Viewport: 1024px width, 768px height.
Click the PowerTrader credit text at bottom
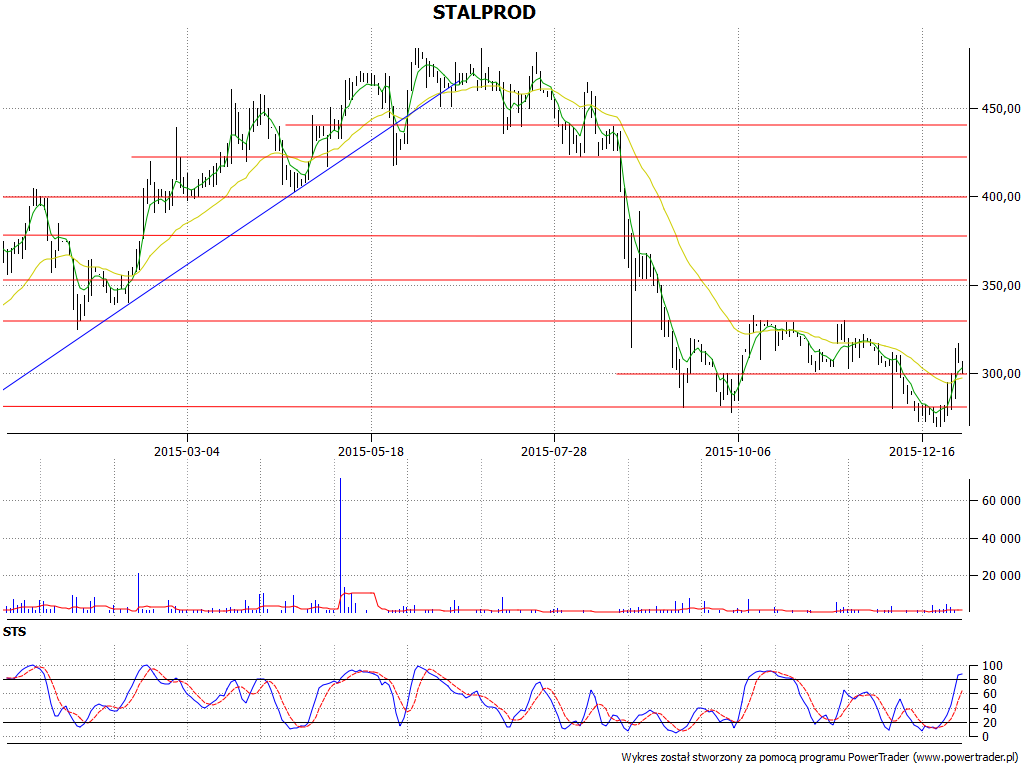tap(819, 758)
